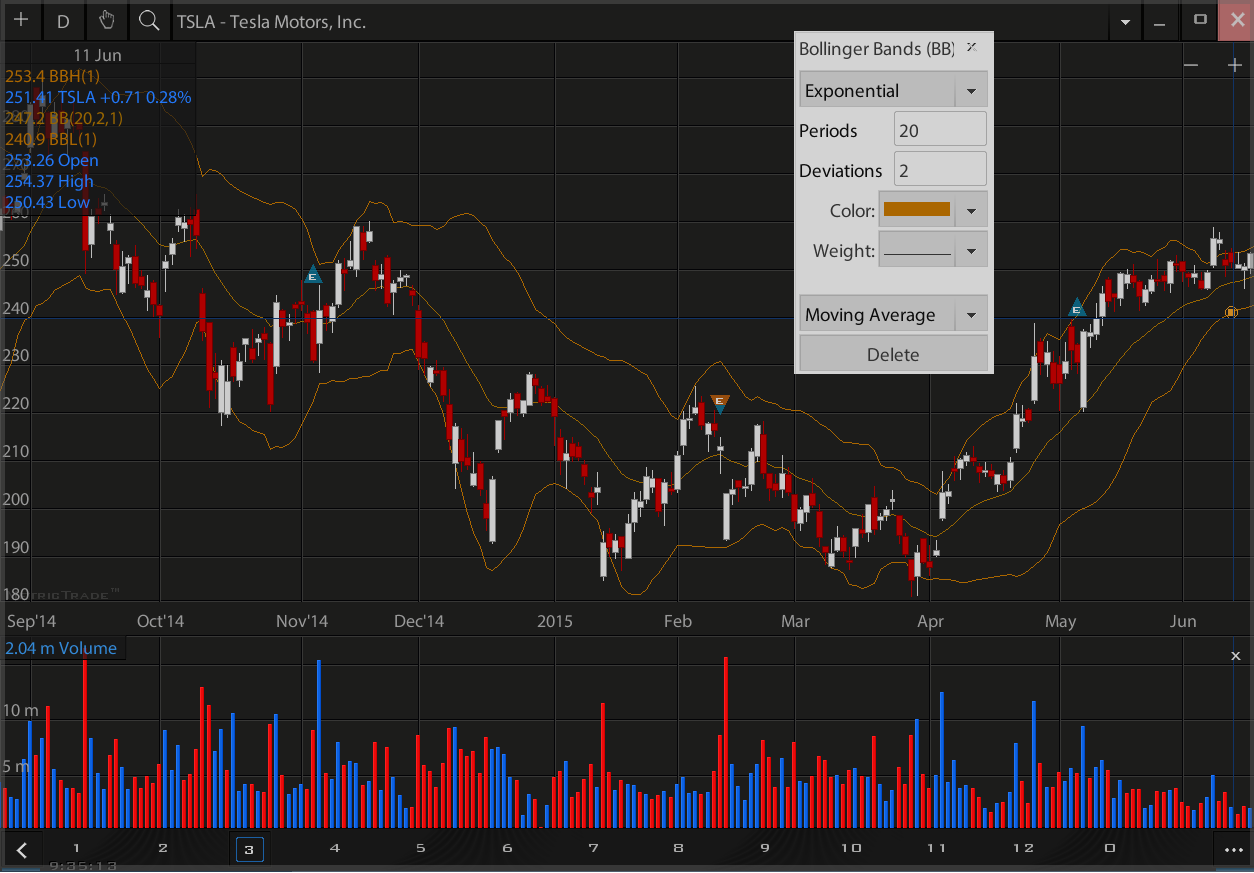Maximize the chart window
Viewport: 1254px width, 873px height.
click(1200, 21)
